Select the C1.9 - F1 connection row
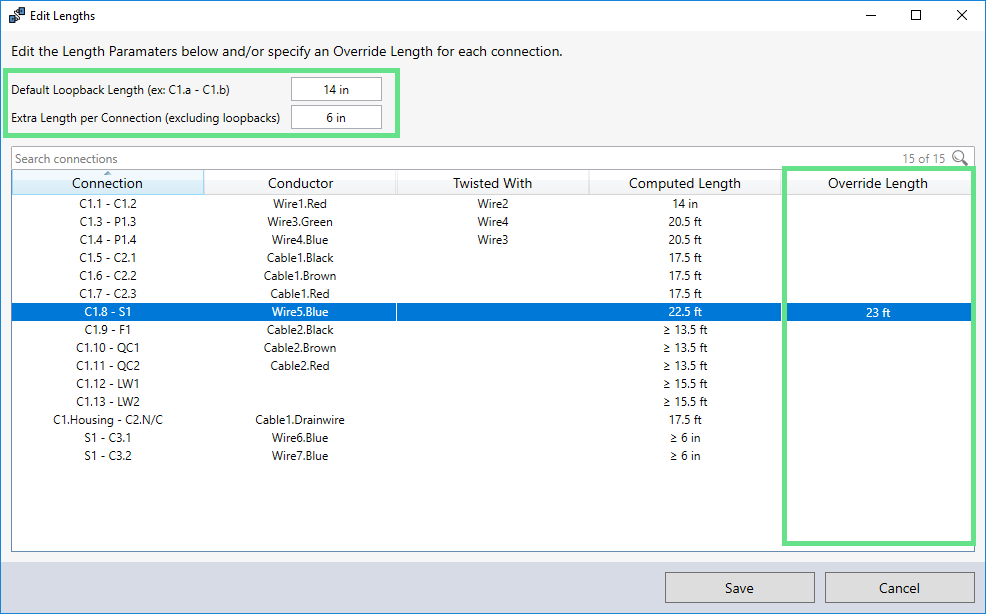The width and height of the screenshot is (986, 614). 107,330
